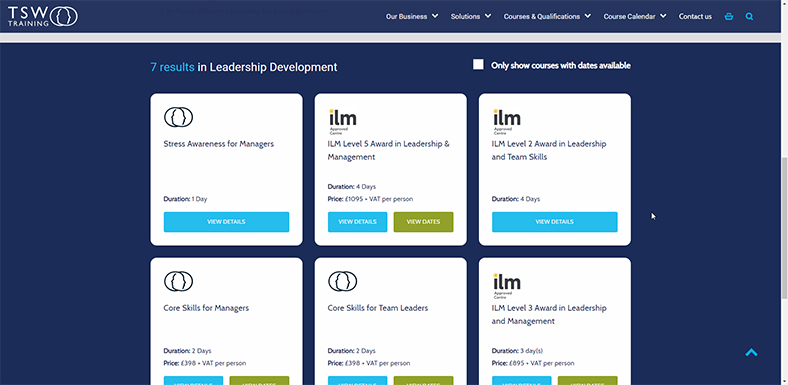Click 'Duration: 2 Days' on Core Skills for Team Leaders
Viewport: 788px width, 385px height.
point(352,351)
